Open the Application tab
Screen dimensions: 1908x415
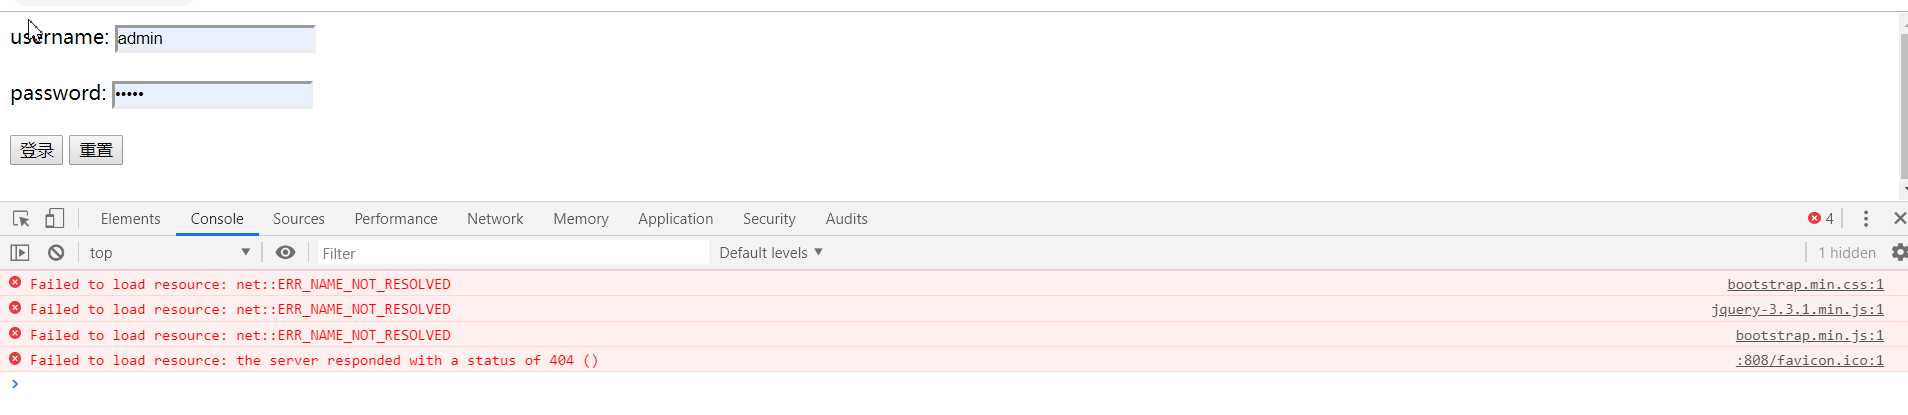(676, 219)
